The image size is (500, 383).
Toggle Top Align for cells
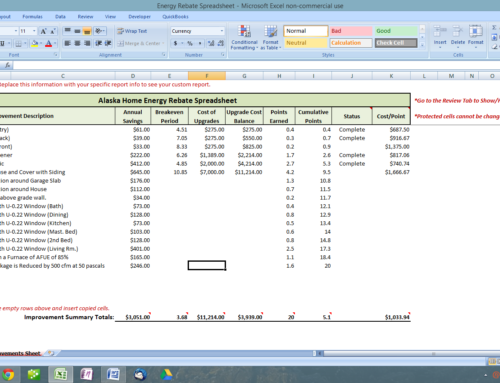[x=67, y=31]
